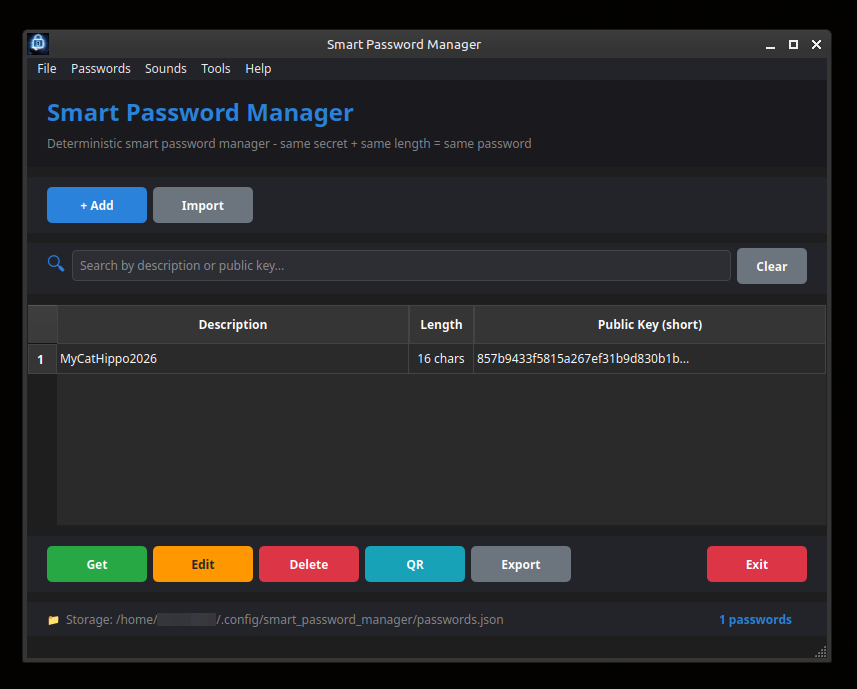Viewport: 857px width, 689px height.
Task: Open the Passwords menu
Action: (101, 69)
